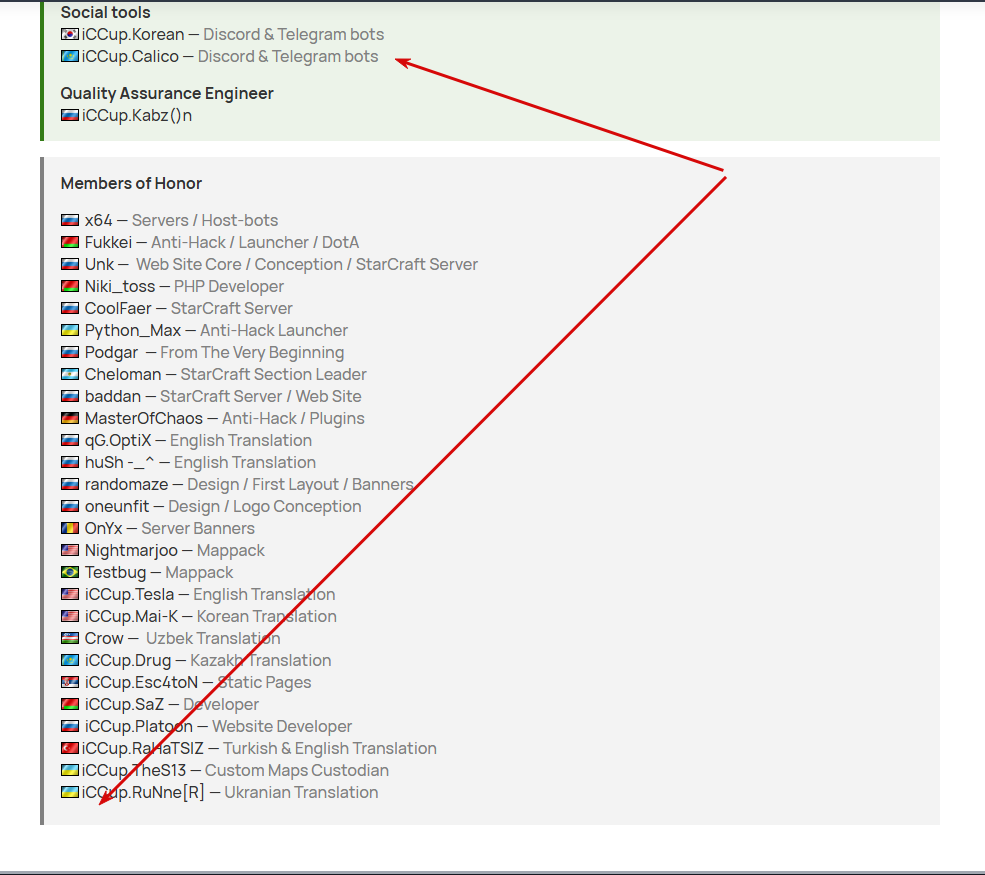Screen dimensions: 985x875
Task: Click the flag icon next to oneunfit
Action: [70, 506]
